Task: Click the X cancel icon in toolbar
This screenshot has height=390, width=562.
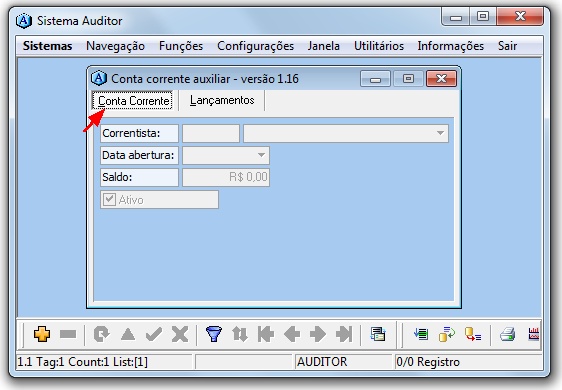Action: point(180,334)
